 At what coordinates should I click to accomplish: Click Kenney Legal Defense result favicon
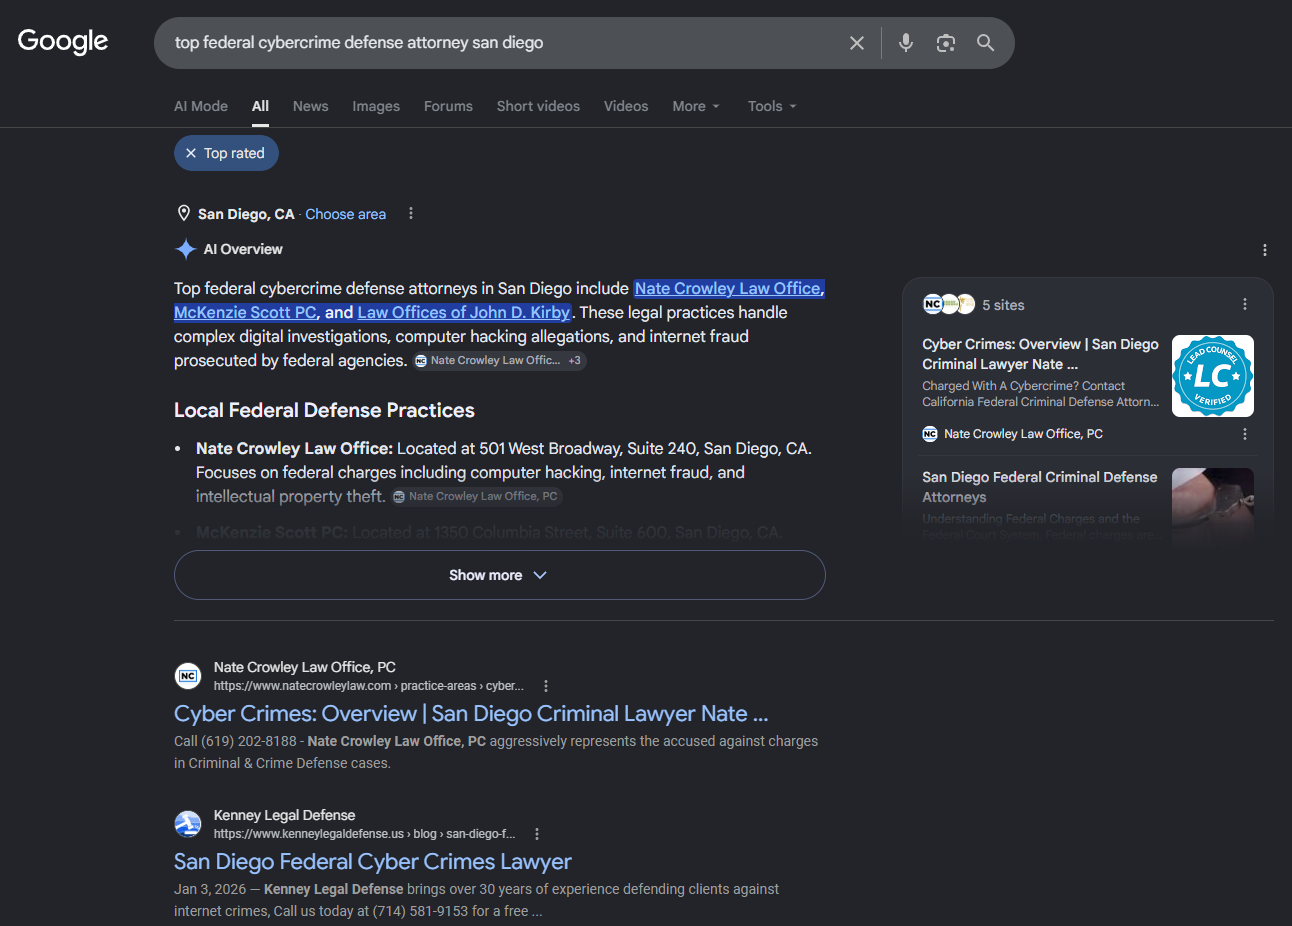point(188,824)
